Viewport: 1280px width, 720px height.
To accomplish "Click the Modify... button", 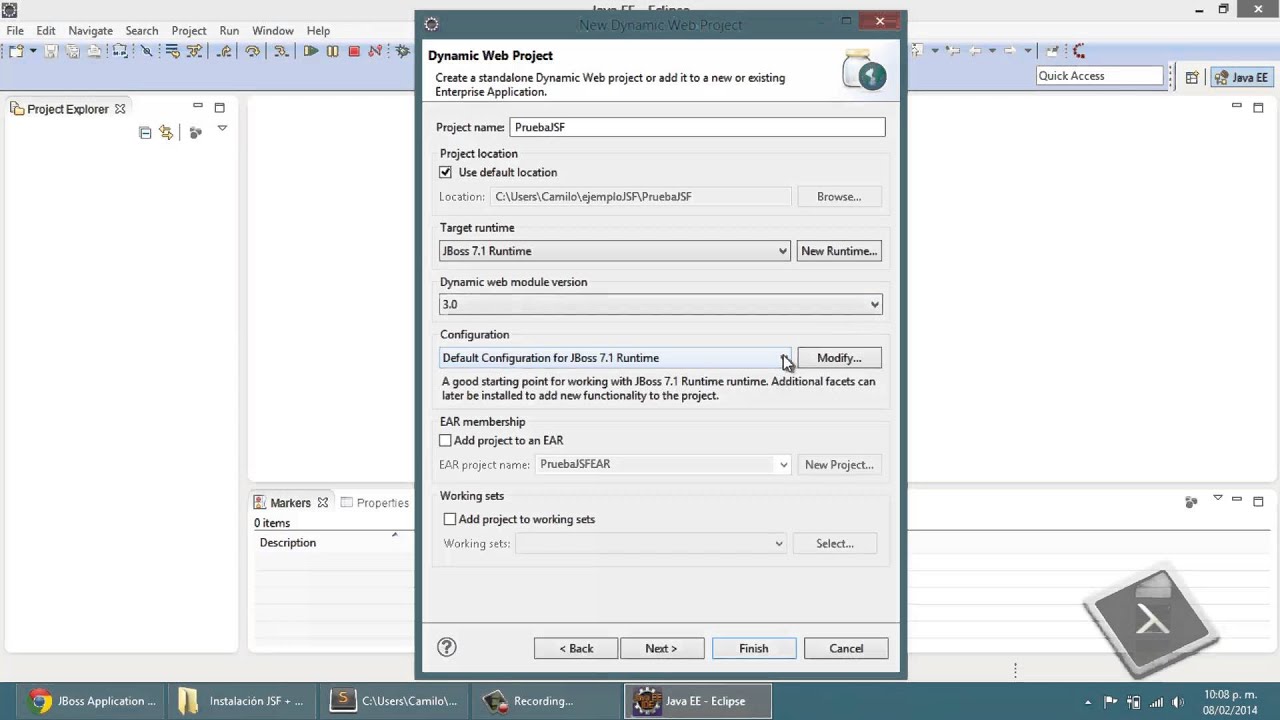I will click(x=838, y=358).
